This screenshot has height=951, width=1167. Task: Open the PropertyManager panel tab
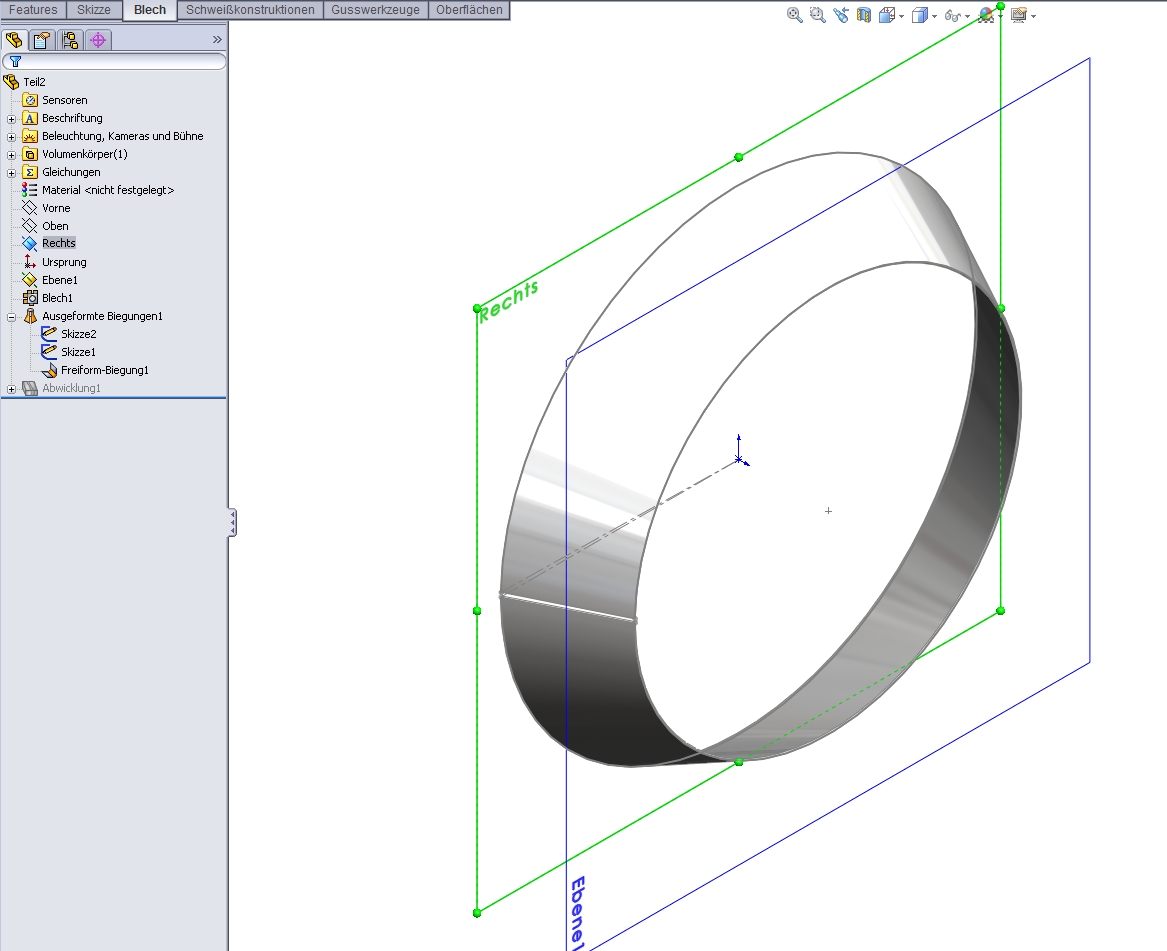(41, 40)
